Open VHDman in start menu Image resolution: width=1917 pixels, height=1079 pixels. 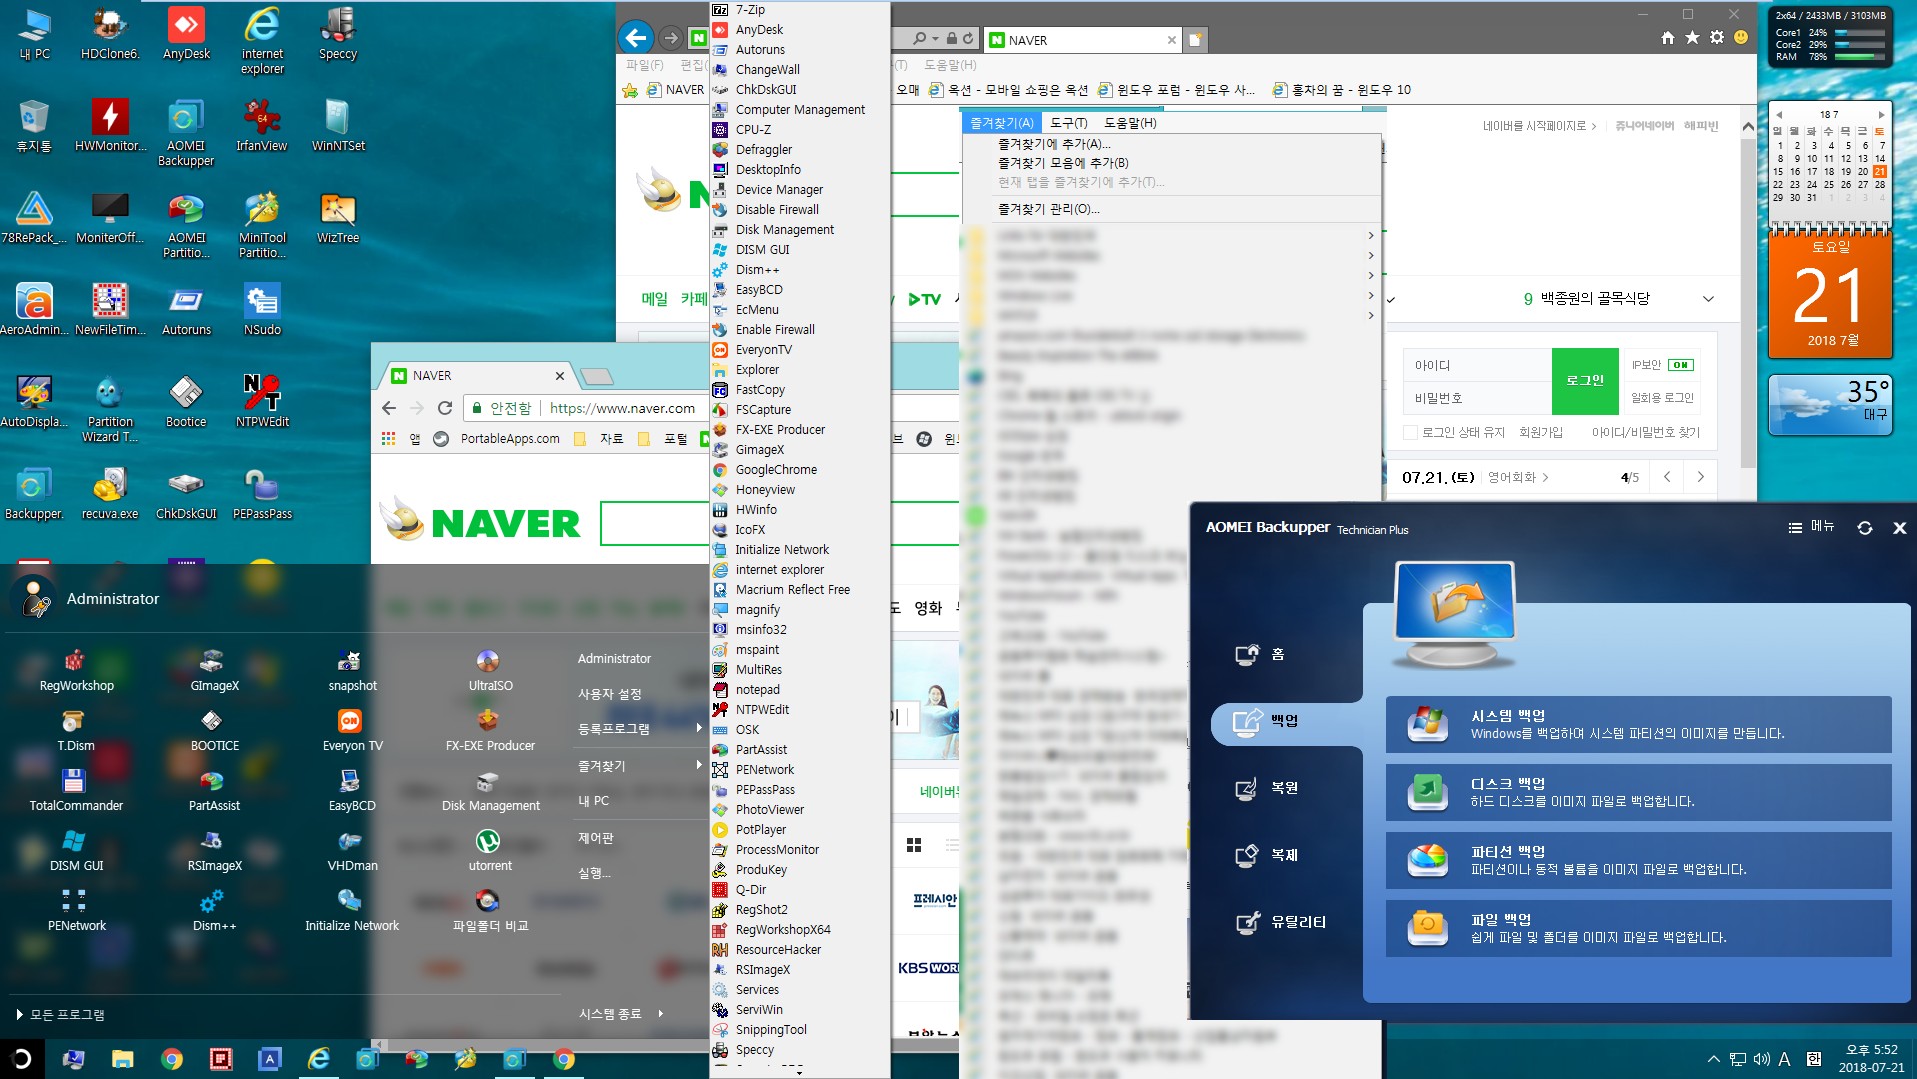pyautogui.click(x=352, y=850)
